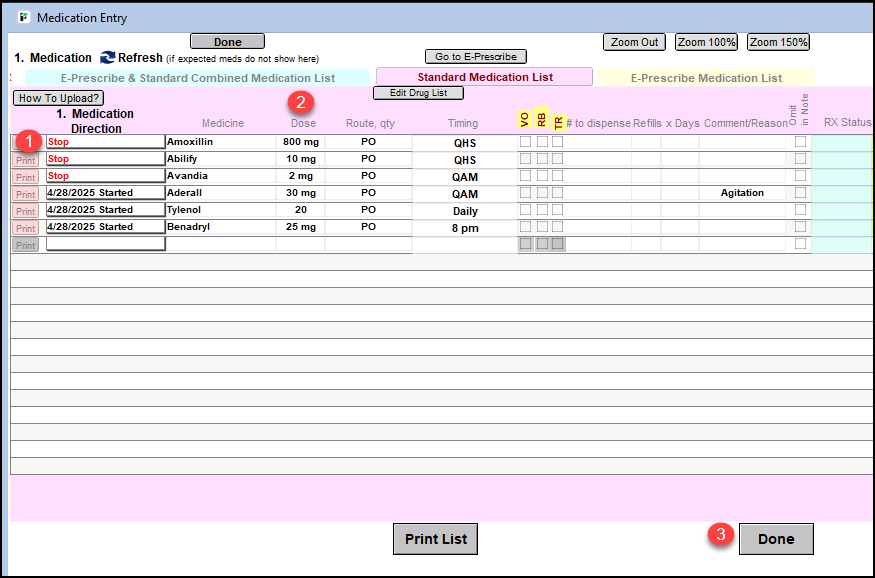Click the 10 mg dose field for Abilify
875x578 pixels.
tap(300, 159)
